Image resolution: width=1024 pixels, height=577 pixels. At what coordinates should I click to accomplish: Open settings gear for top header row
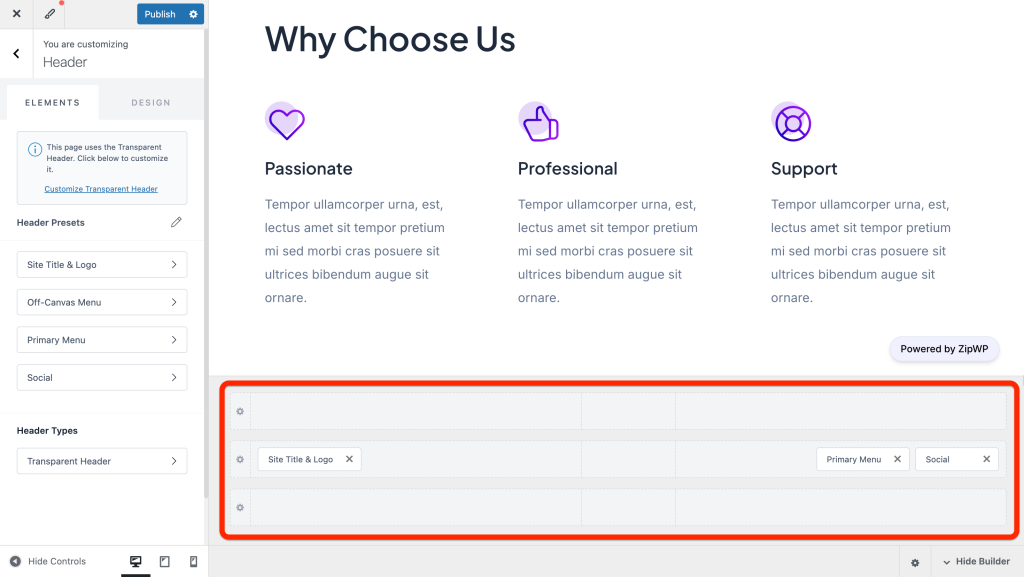pos(240,411)
